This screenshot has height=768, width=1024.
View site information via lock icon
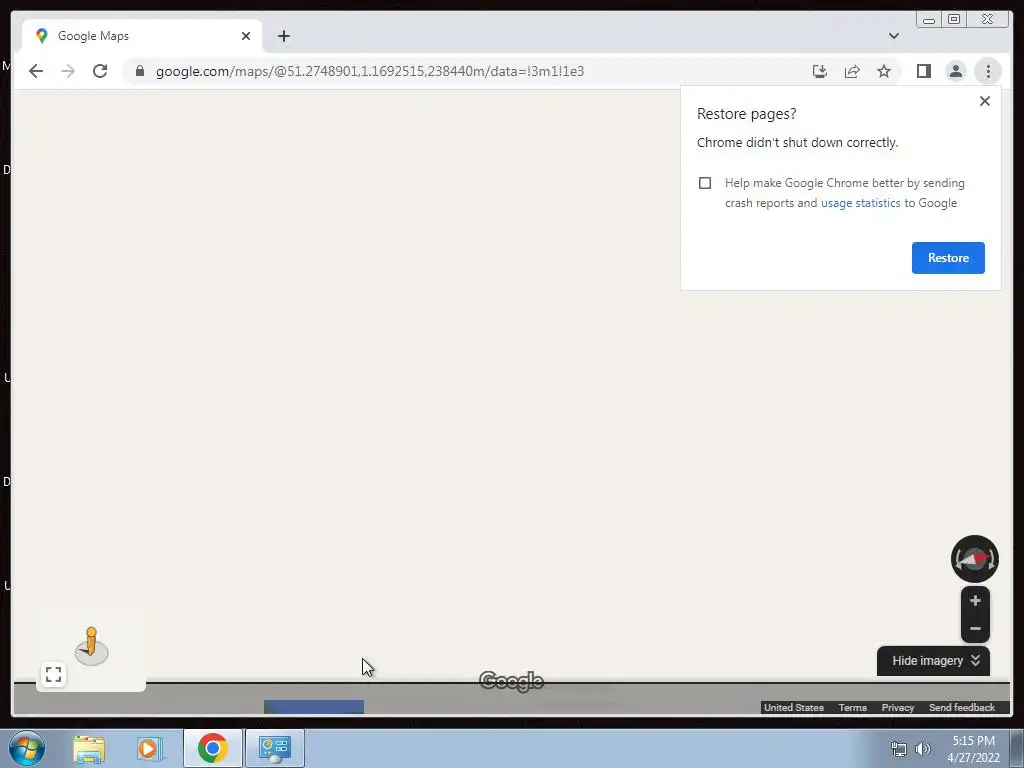click(x=140, y=71)
